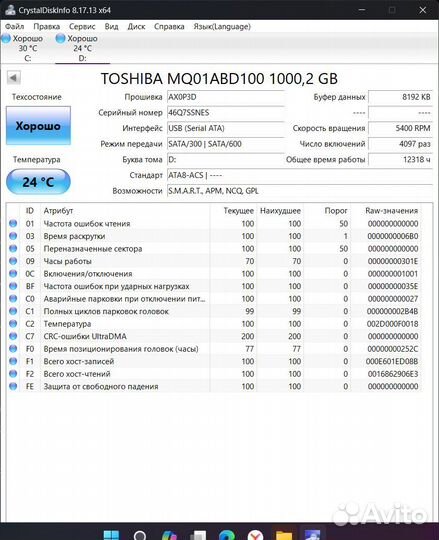Click status circle for Полных циклов парковок
The height and width of the screenshot is (540, 439).
13,311
